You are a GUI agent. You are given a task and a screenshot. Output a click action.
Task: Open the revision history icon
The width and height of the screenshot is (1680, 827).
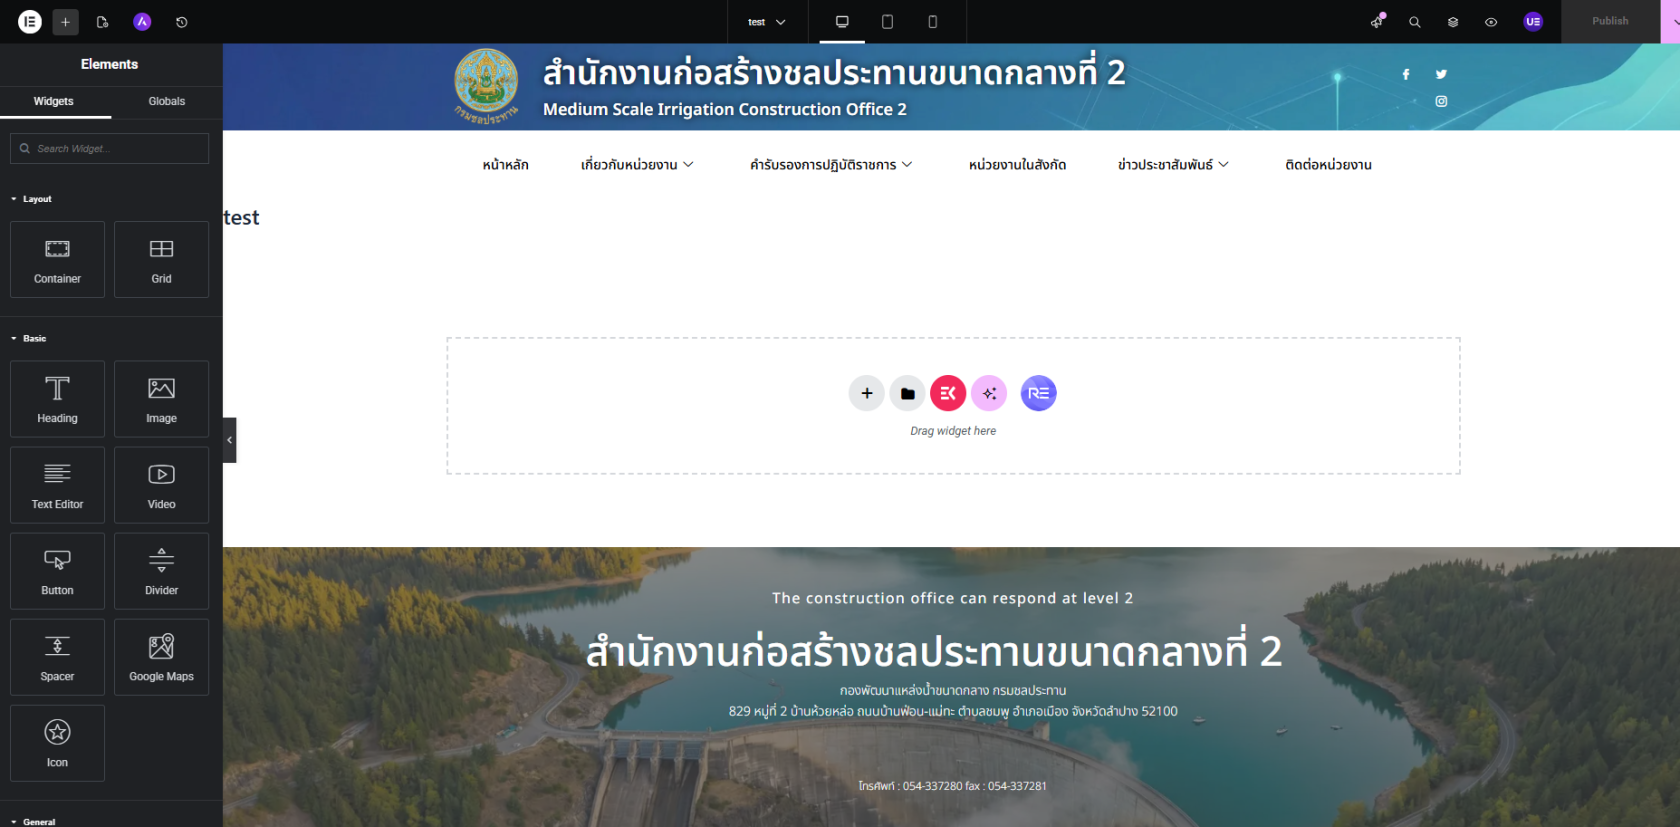pos(182,21)
